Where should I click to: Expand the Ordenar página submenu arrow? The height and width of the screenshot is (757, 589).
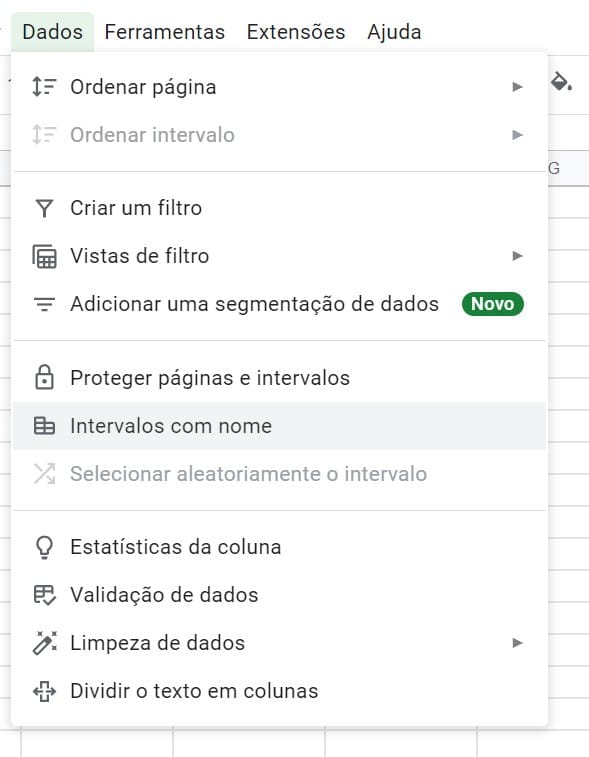[518, 87]
